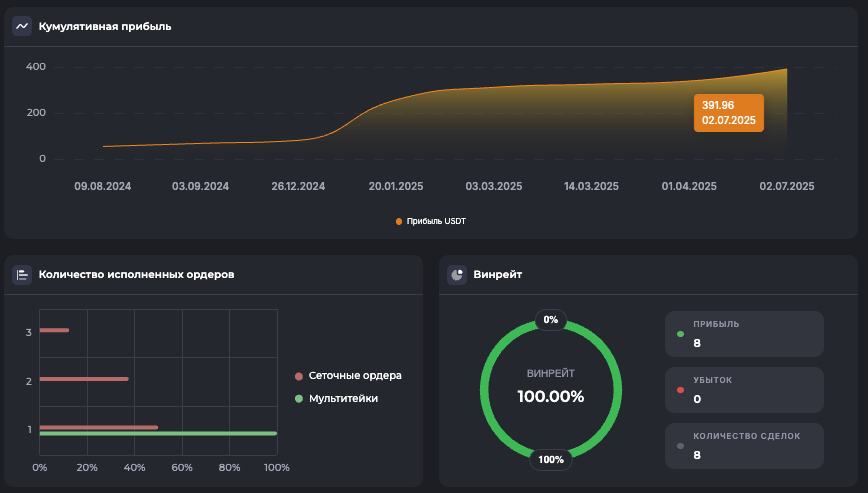Click the 100% badge on winrate ring
The image size is (868, 493).
click(x=550, y=460)
